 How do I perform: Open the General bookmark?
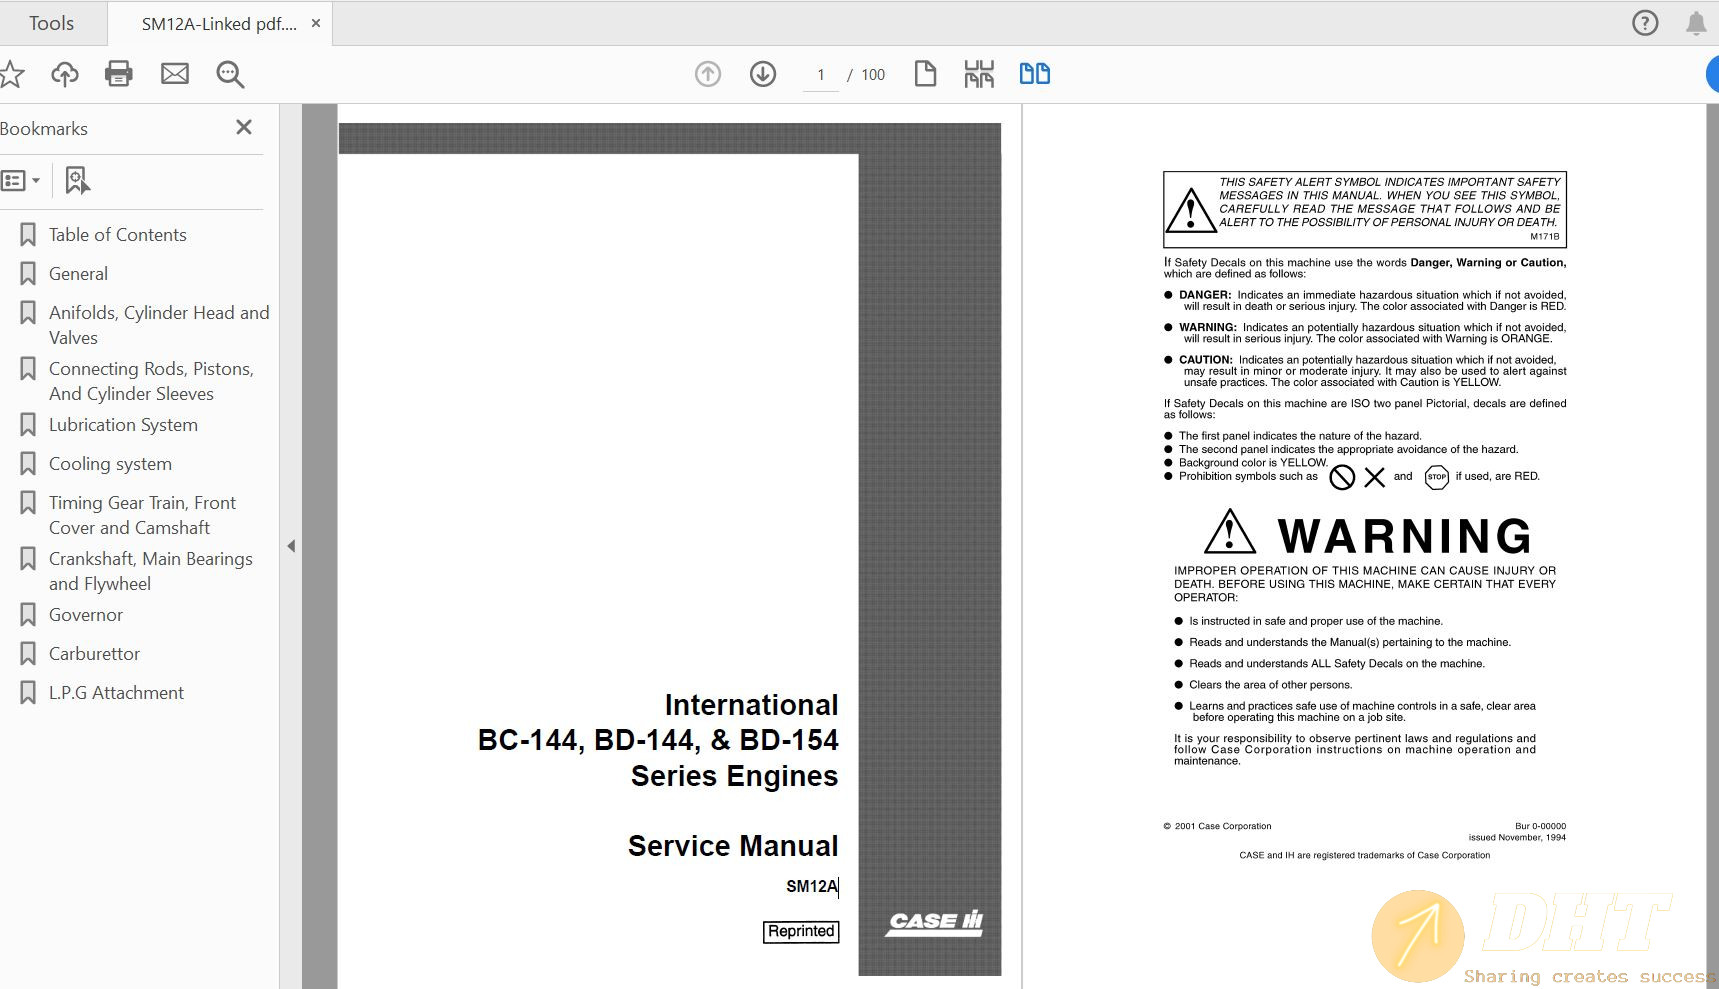pos(78,274)
